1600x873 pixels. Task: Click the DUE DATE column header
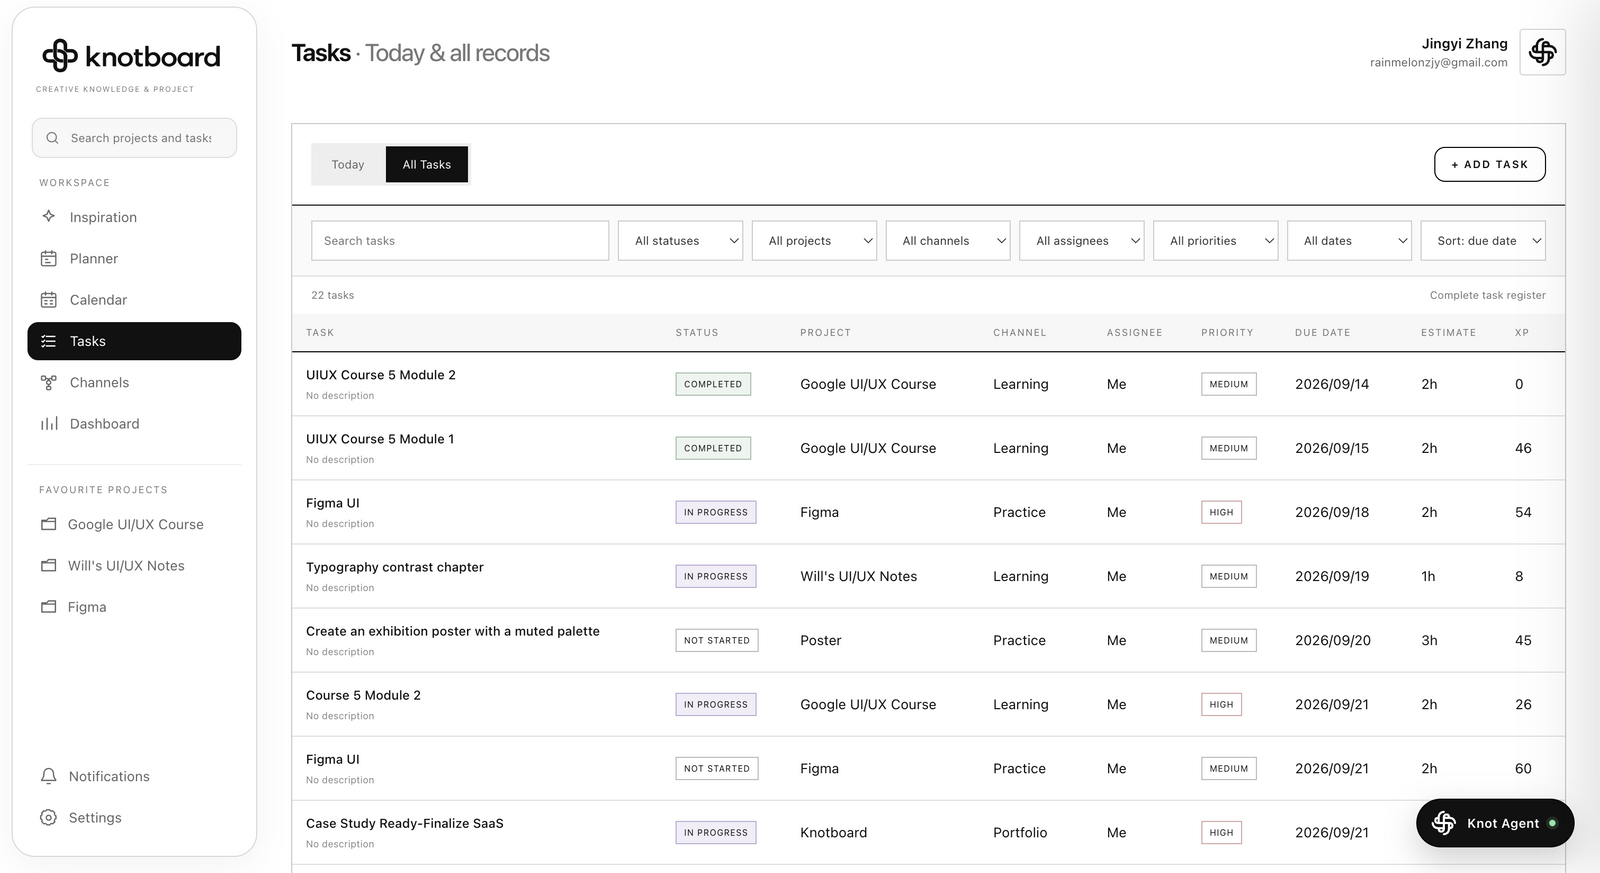(1322, 332)
